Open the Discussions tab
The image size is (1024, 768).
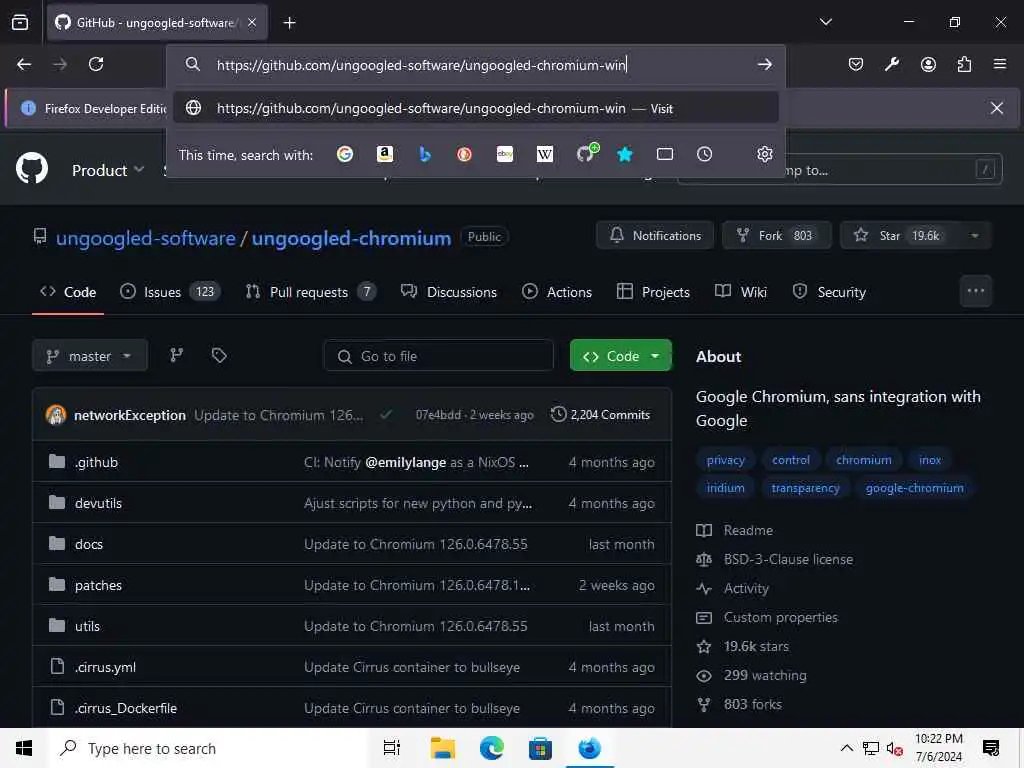coord(449,292)
